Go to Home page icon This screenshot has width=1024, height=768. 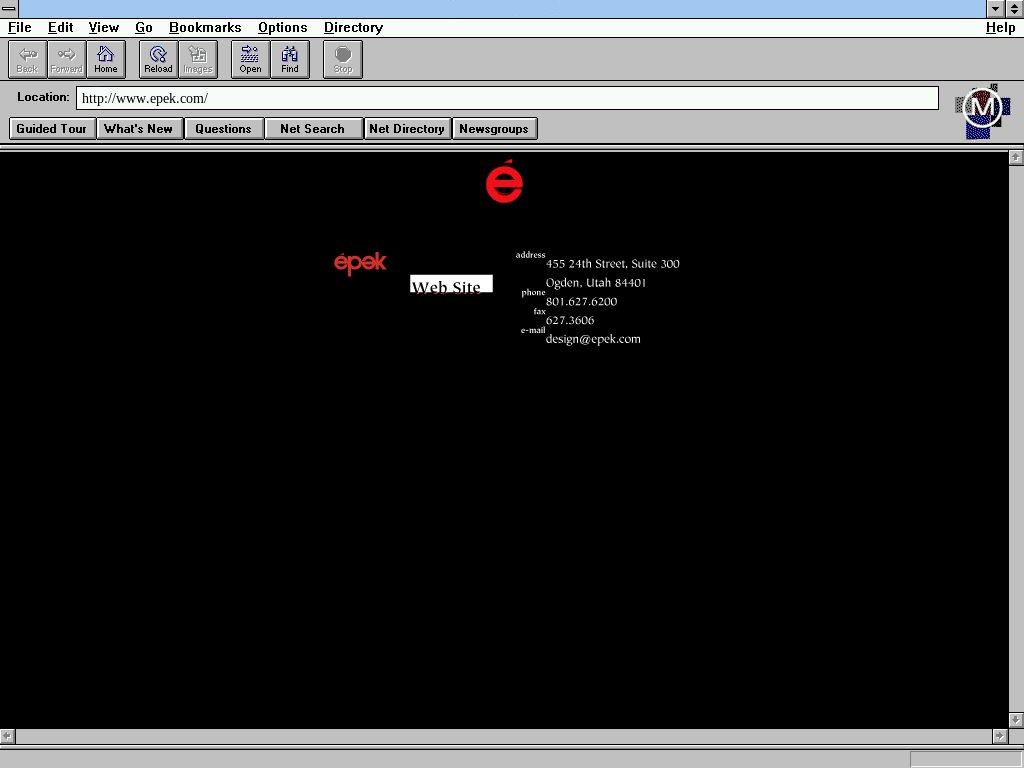[106, 59]
